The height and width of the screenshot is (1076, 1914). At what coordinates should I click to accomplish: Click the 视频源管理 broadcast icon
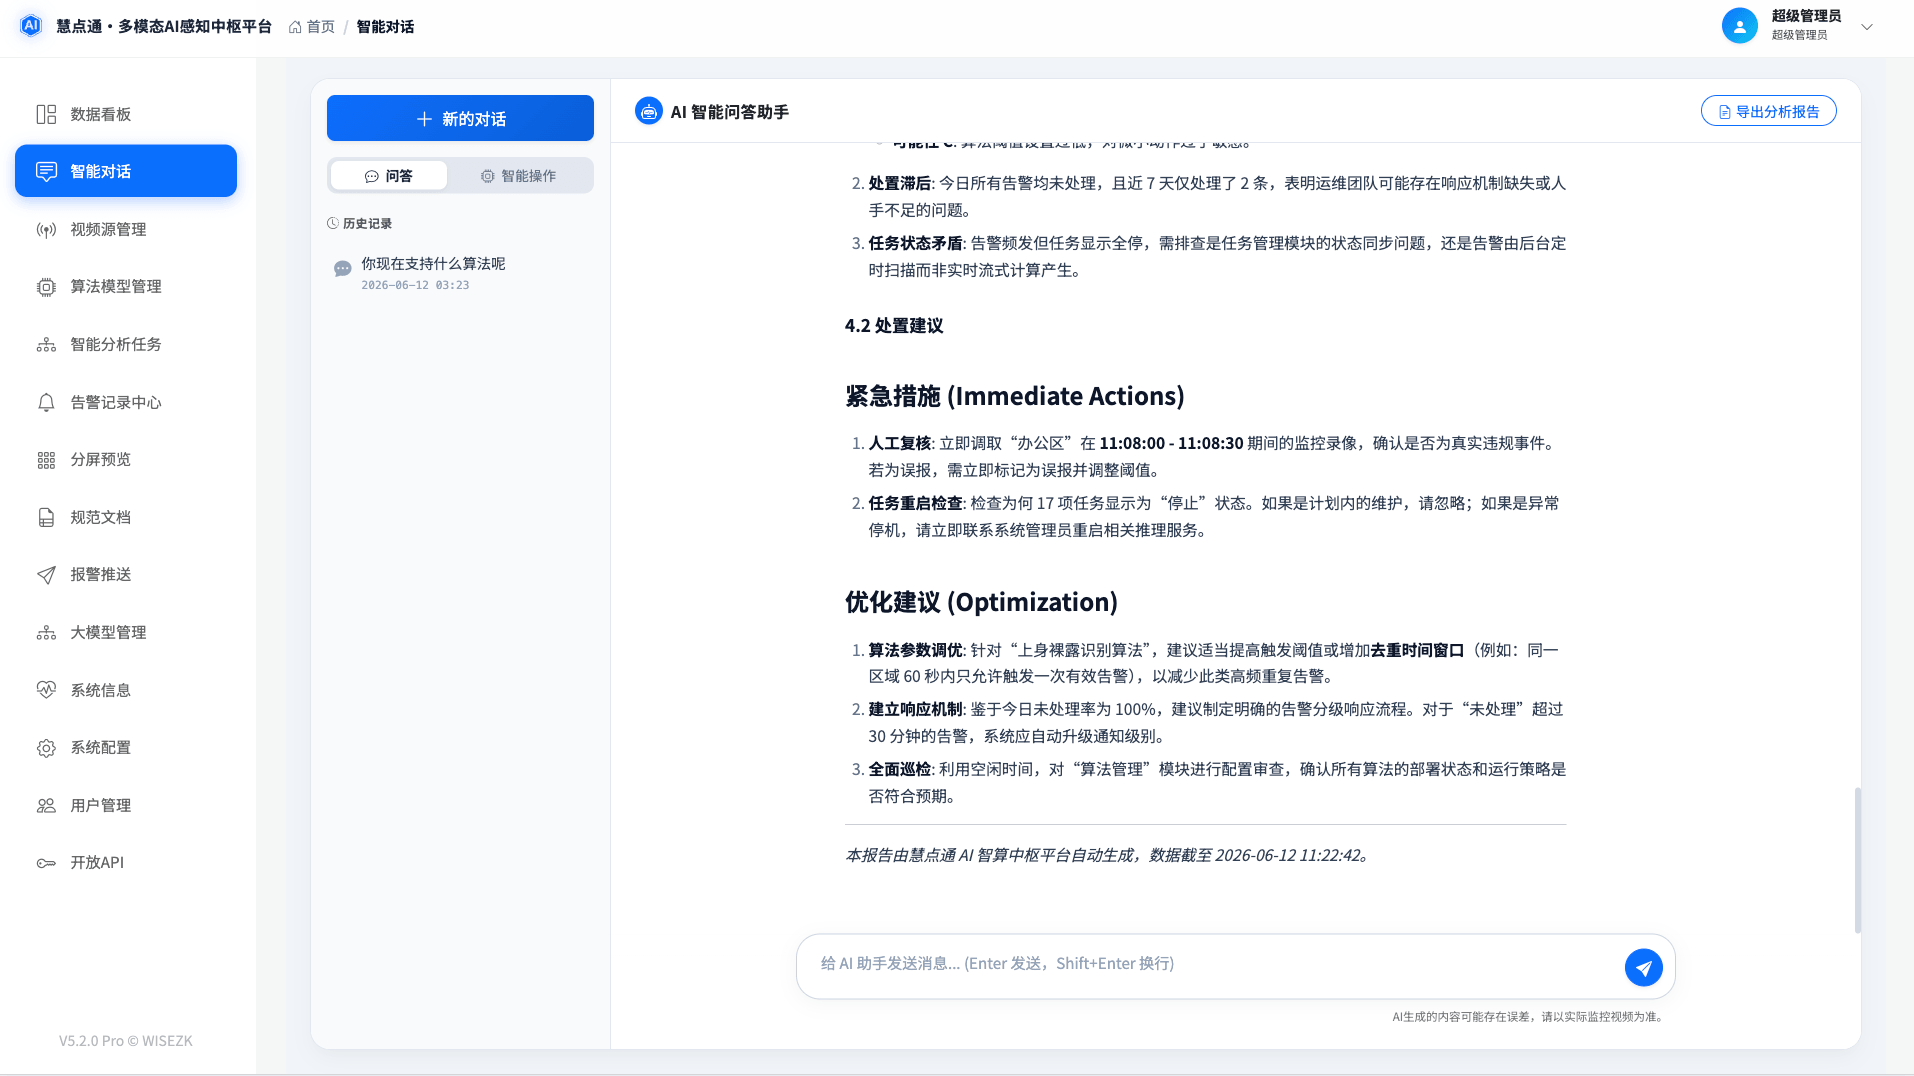coord(46,229)
